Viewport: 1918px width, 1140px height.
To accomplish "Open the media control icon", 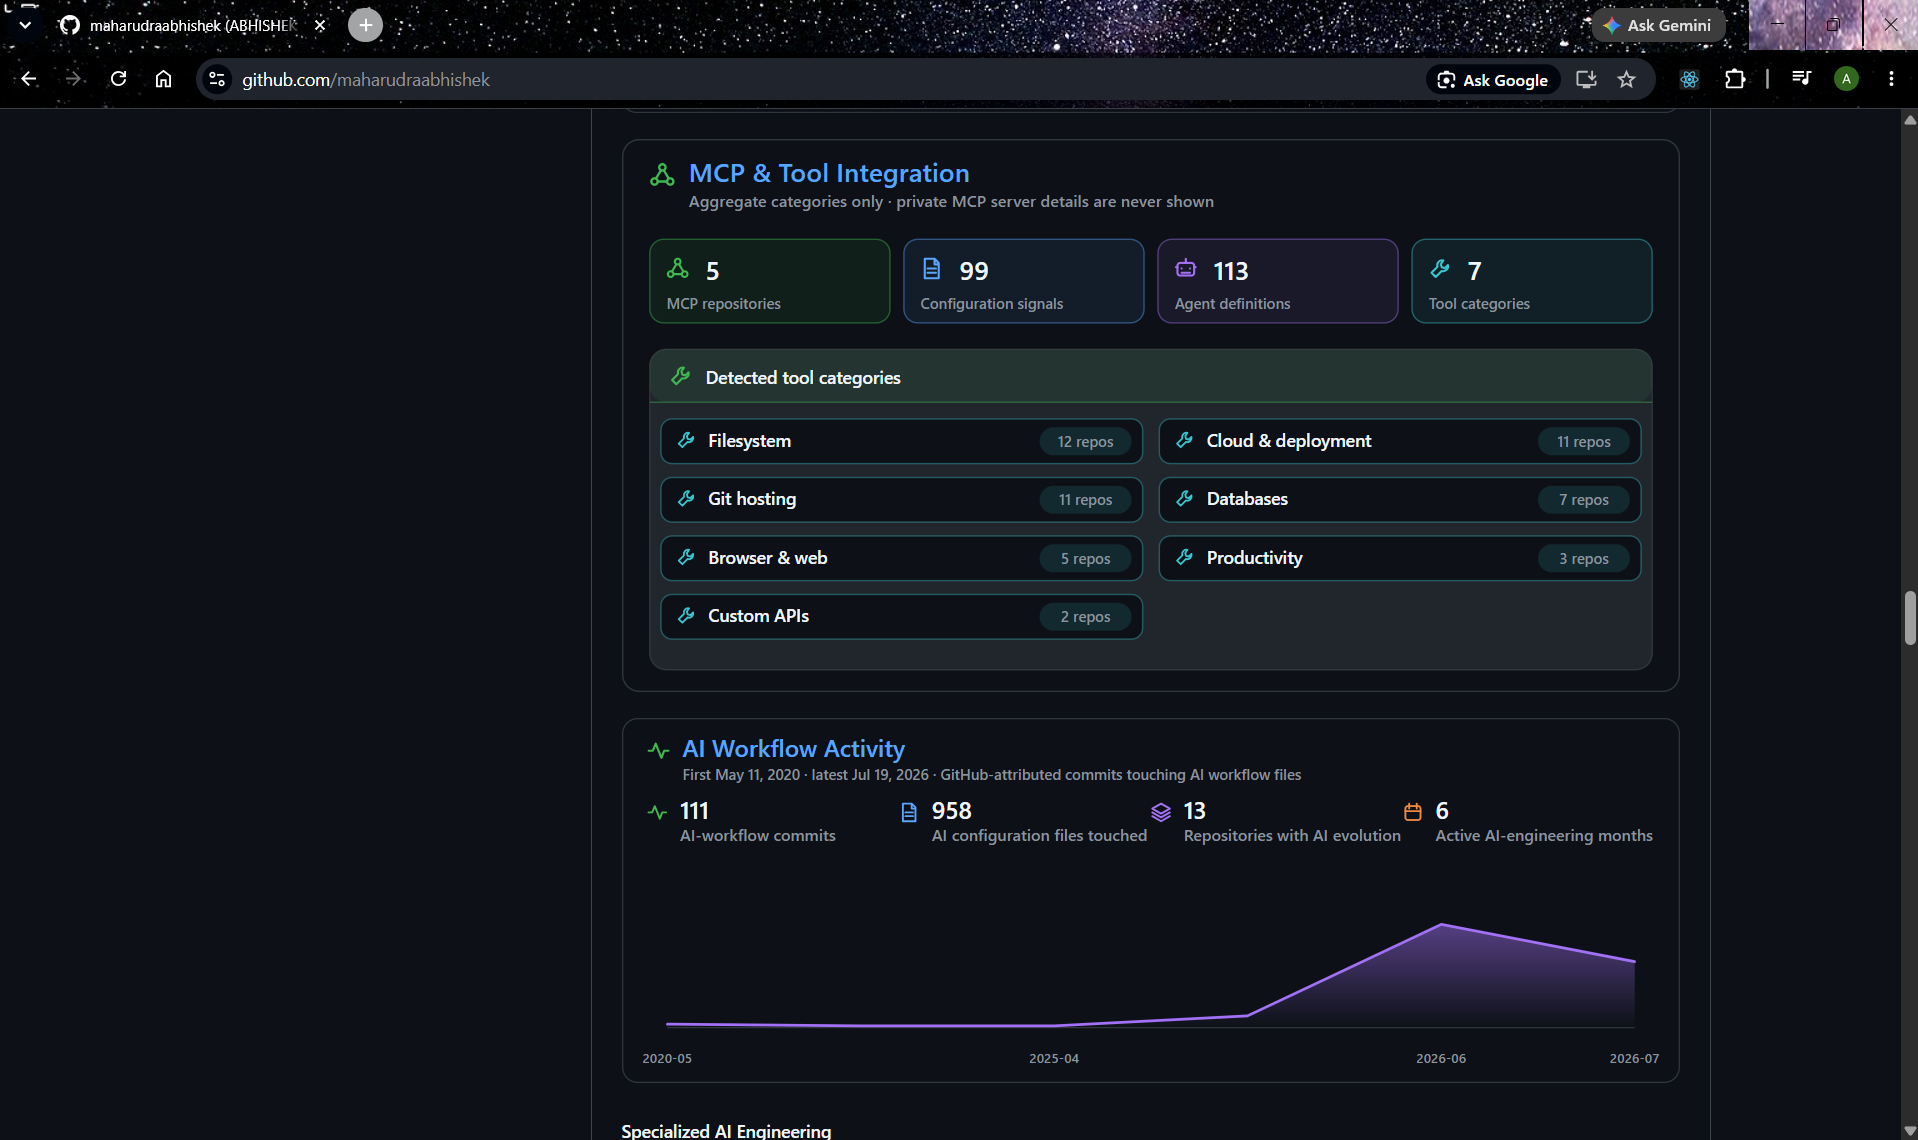I will [x=1801, y=79].
